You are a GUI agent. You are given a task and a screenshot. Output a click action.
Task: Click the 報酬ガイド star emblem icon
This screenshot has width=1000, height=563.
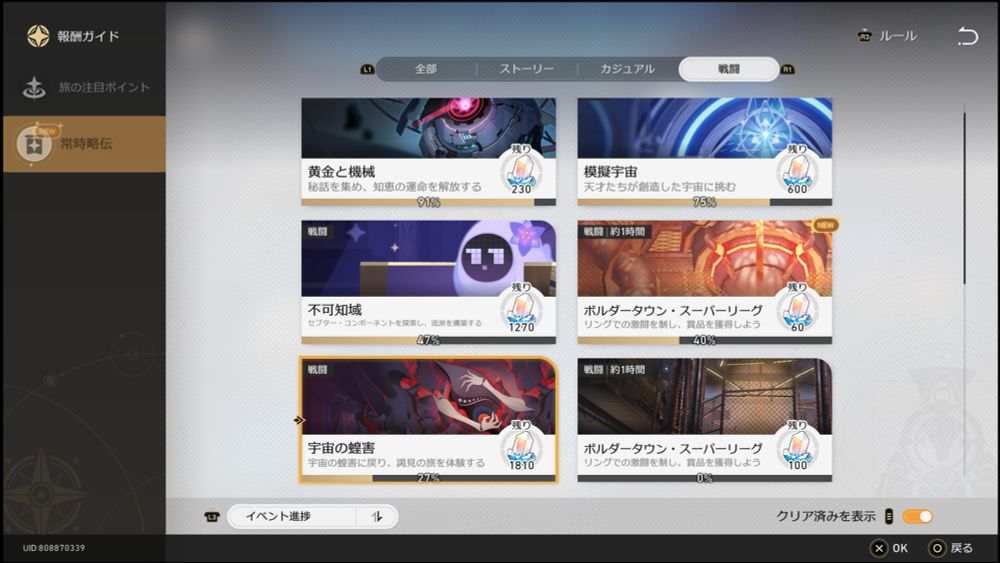[38, 36]
